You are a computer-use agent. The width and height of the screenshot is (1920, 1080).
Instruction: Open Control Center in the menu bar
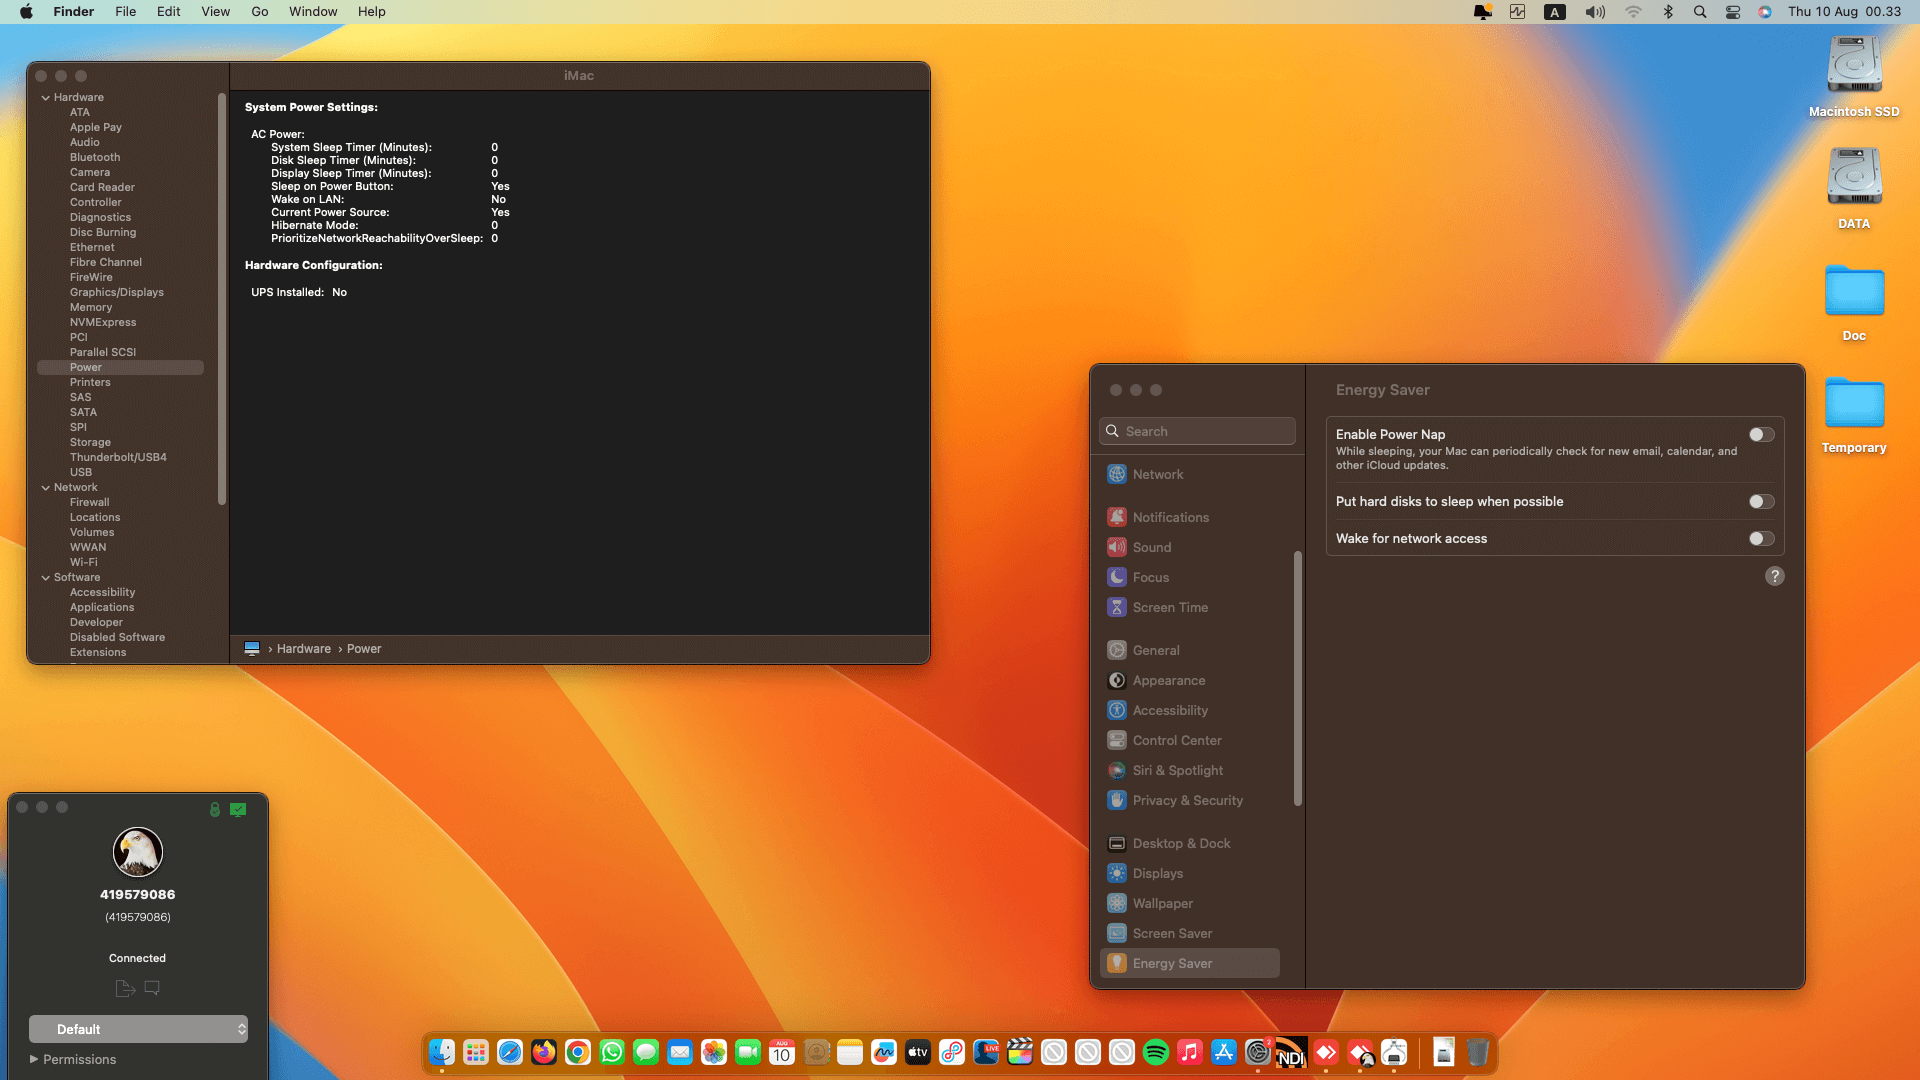[x=1733, y=12]
